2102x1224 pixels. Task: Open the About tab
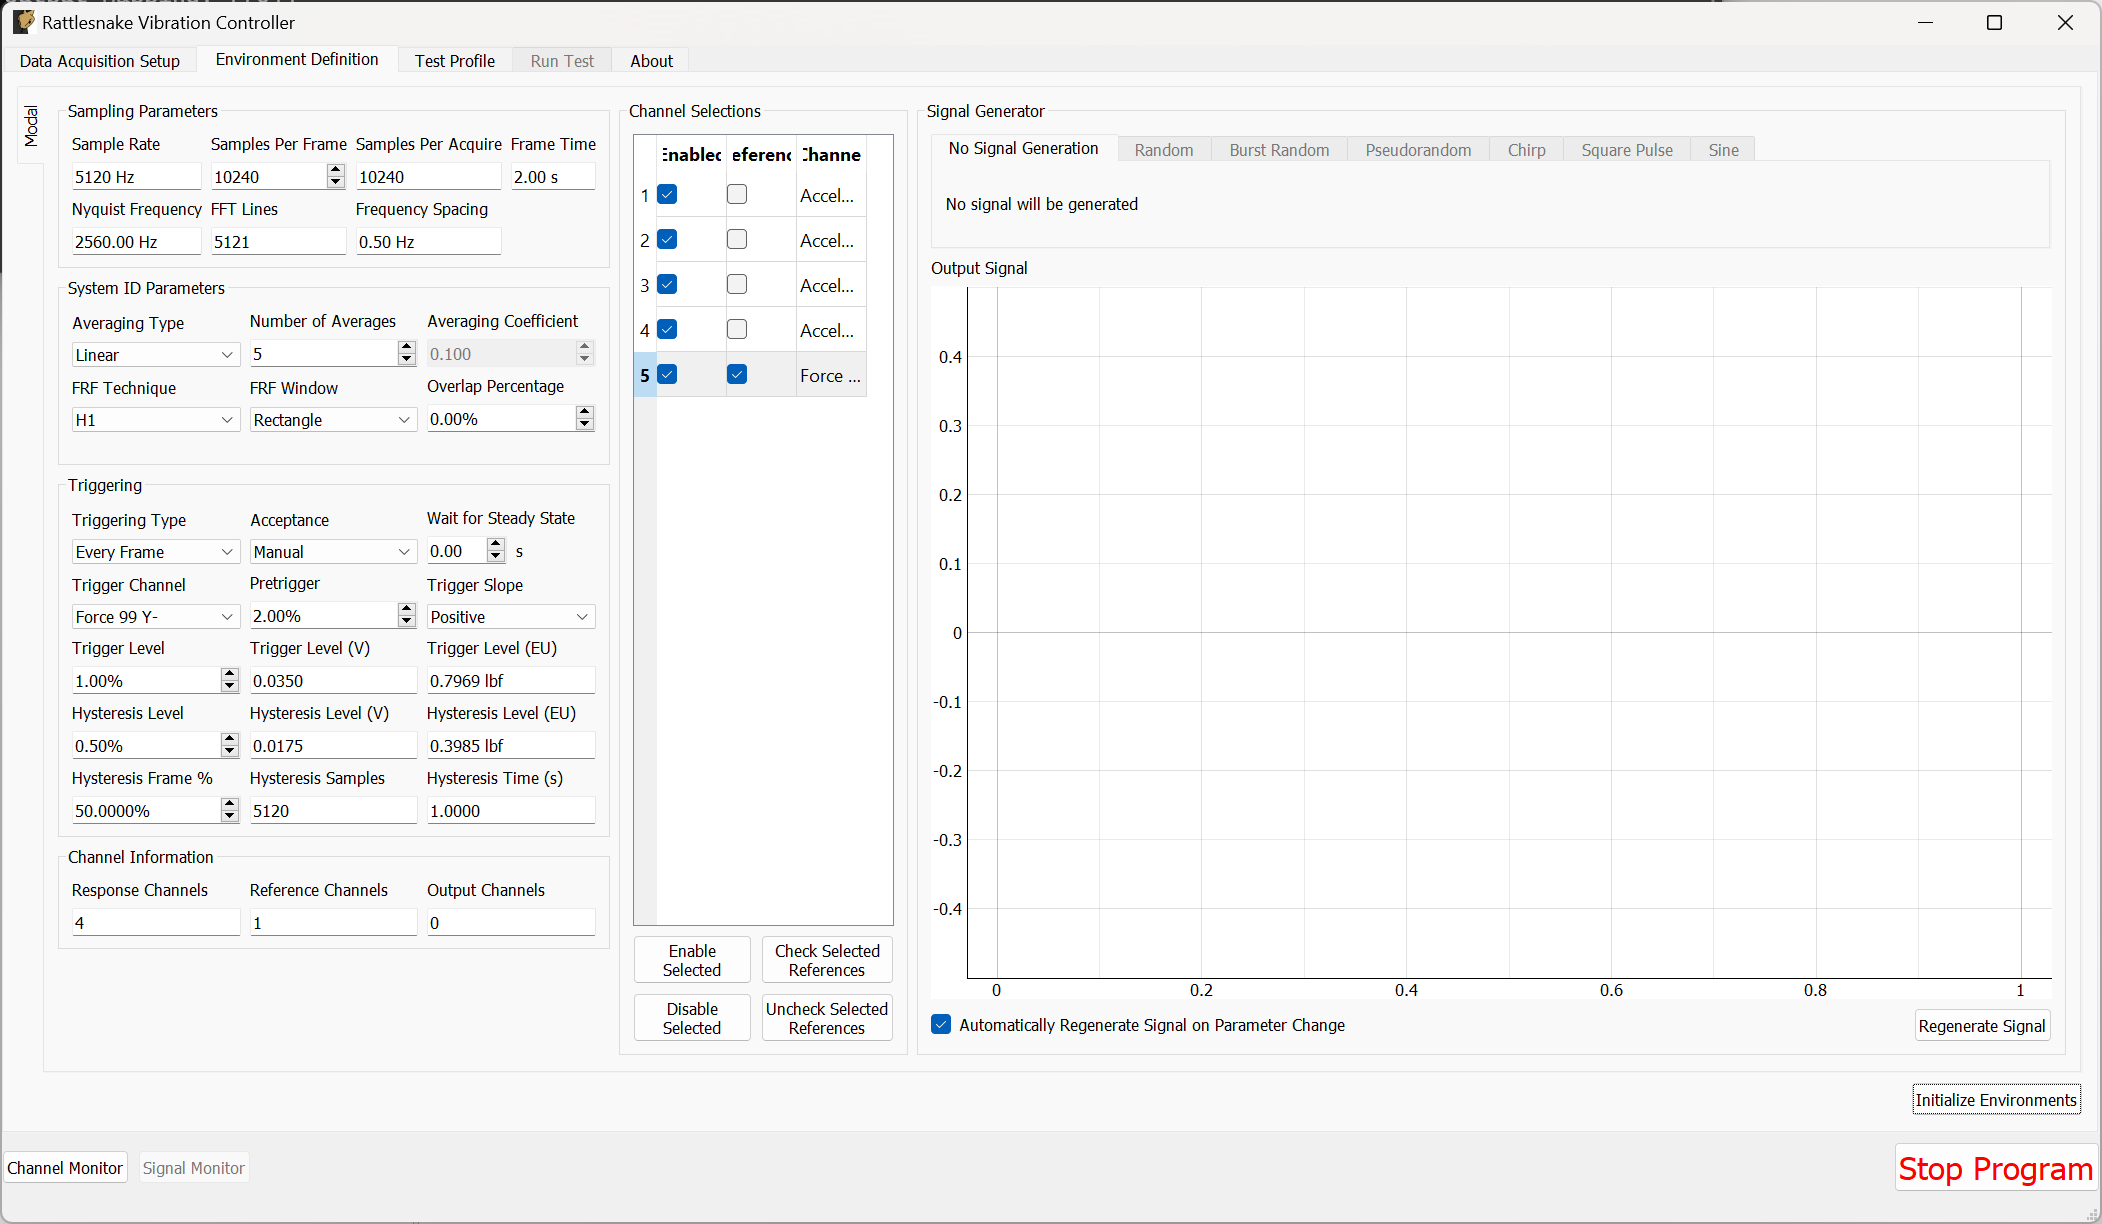(651, 60)
